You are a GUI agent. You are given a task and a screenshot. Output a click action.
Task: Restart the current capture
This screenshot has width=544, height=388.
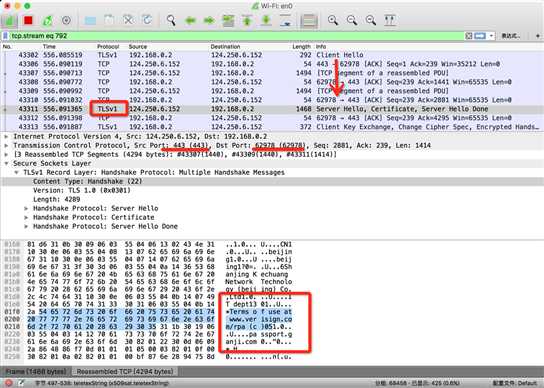[x=47, y=20]
